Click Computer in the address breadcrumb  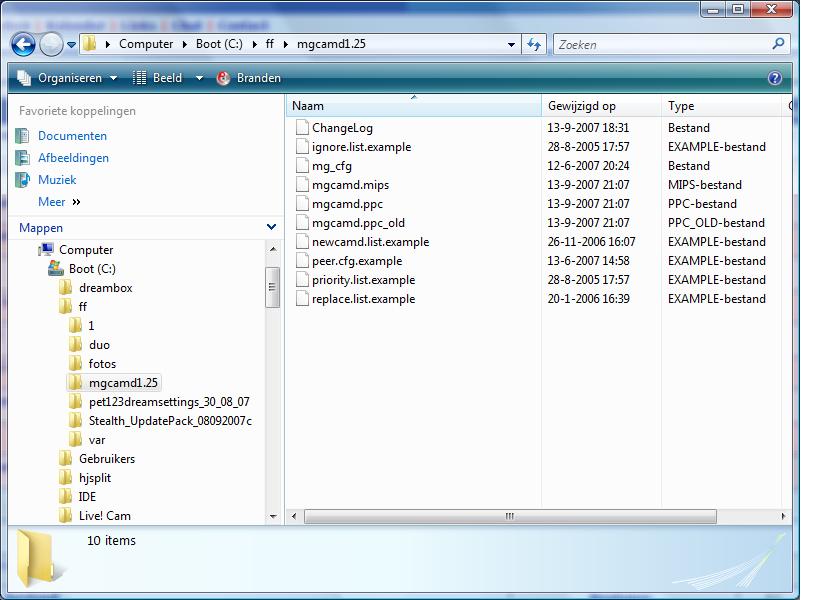pos(146,44)
